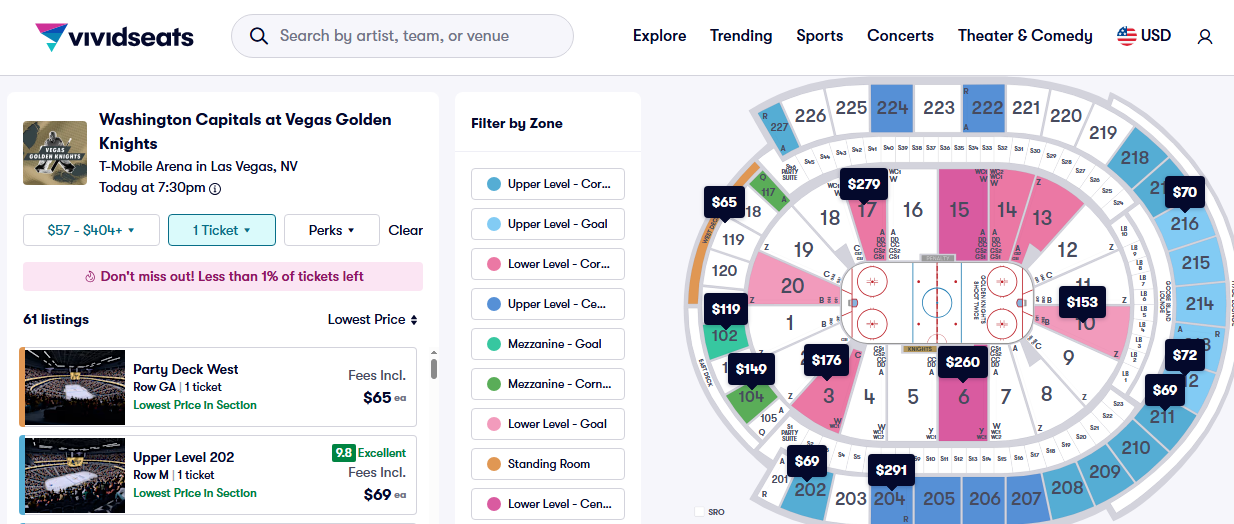The width and height of the screenshot is (1234, 524).
Task: Click the US flag currency icon
Action: (1127, 36)
